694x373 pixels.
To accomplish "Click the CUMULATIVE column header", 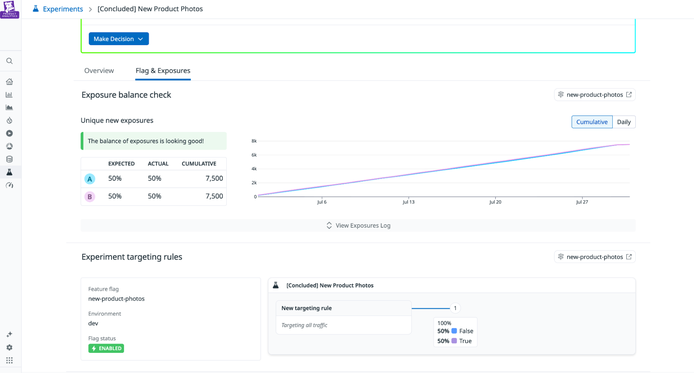I will click(x=199, y=164).
